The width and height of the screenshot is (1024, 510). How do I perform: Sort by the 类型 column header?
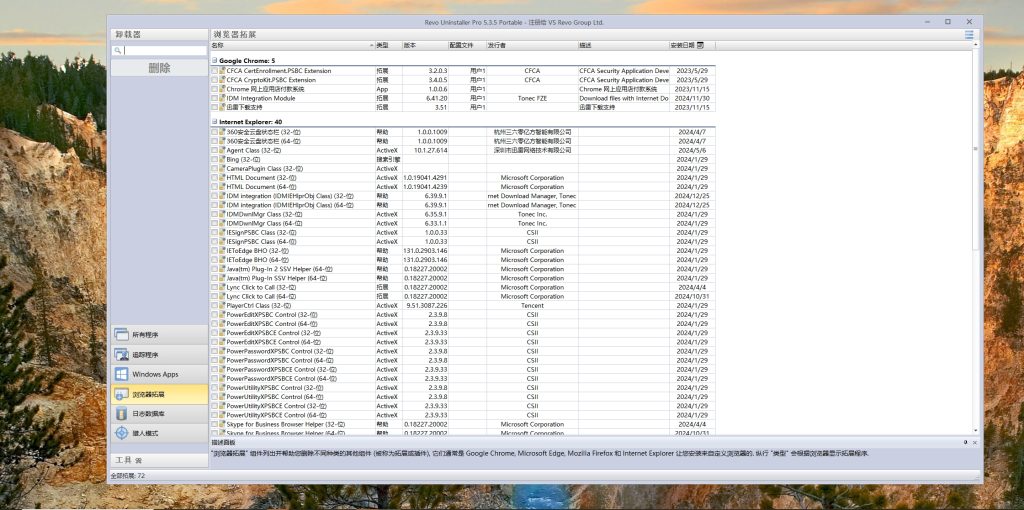pos(388,45)
